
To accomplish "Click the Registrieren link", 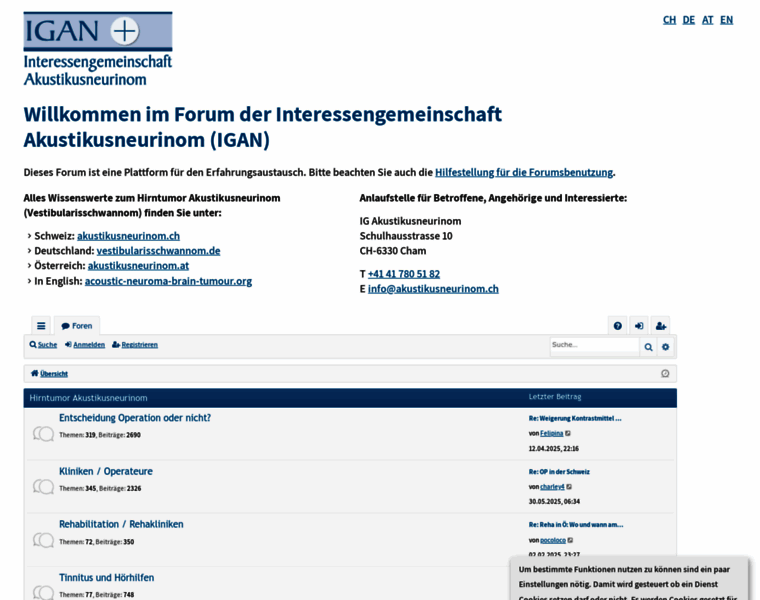I will (x=140, y=345).
